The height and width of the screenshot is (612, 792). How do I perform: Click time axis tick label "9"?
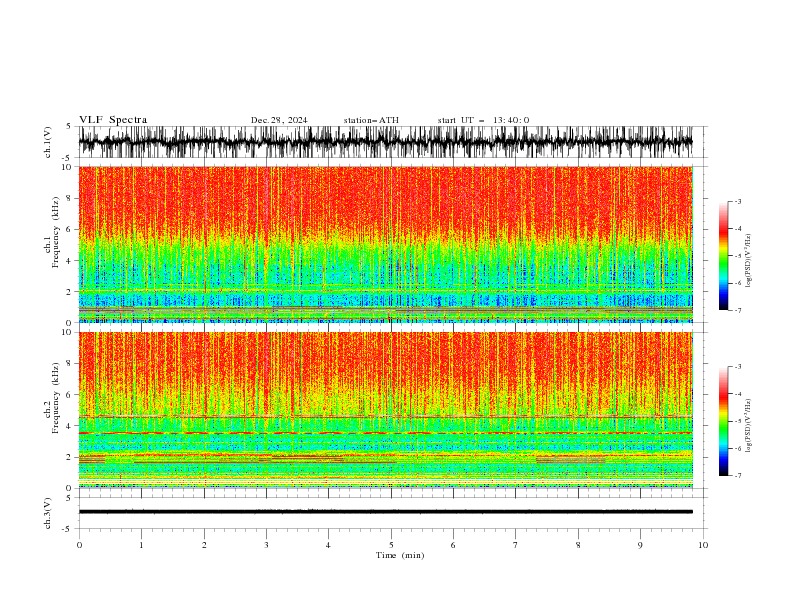coord(640,545)
